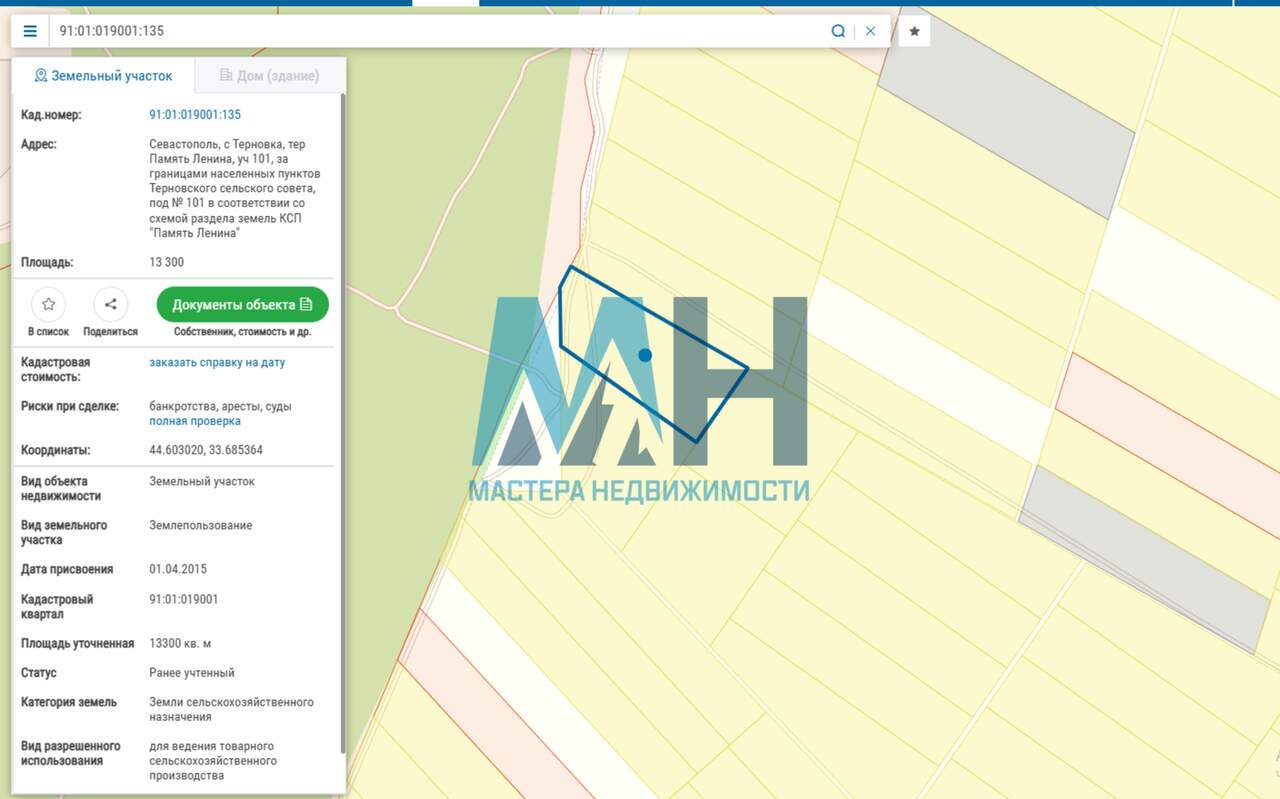Image resolution: width=1280 pixels, height=799 pixels.
Task: Switch to the 'Дом (здание)' tab
Action: click(x=269, y=76)
